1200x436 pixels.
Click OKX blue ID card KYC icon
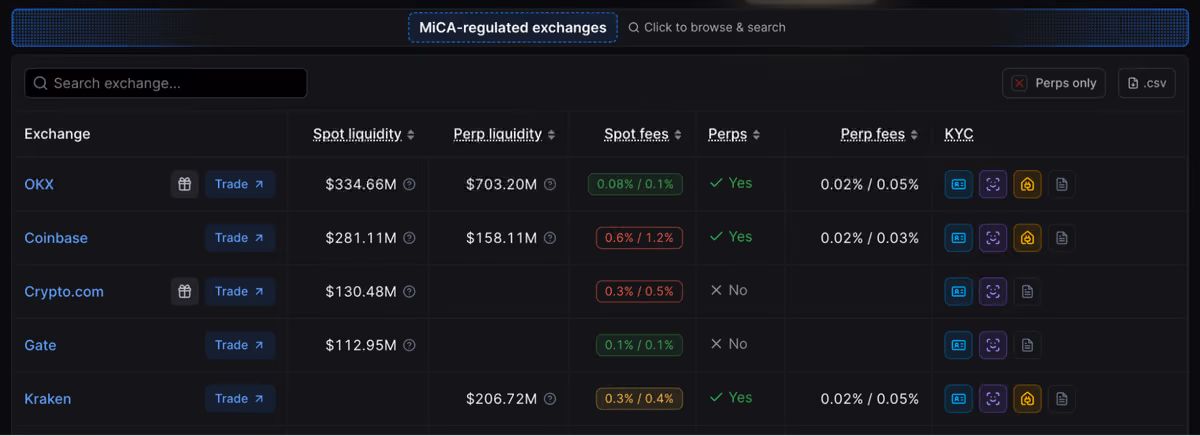tap(959, 184)
